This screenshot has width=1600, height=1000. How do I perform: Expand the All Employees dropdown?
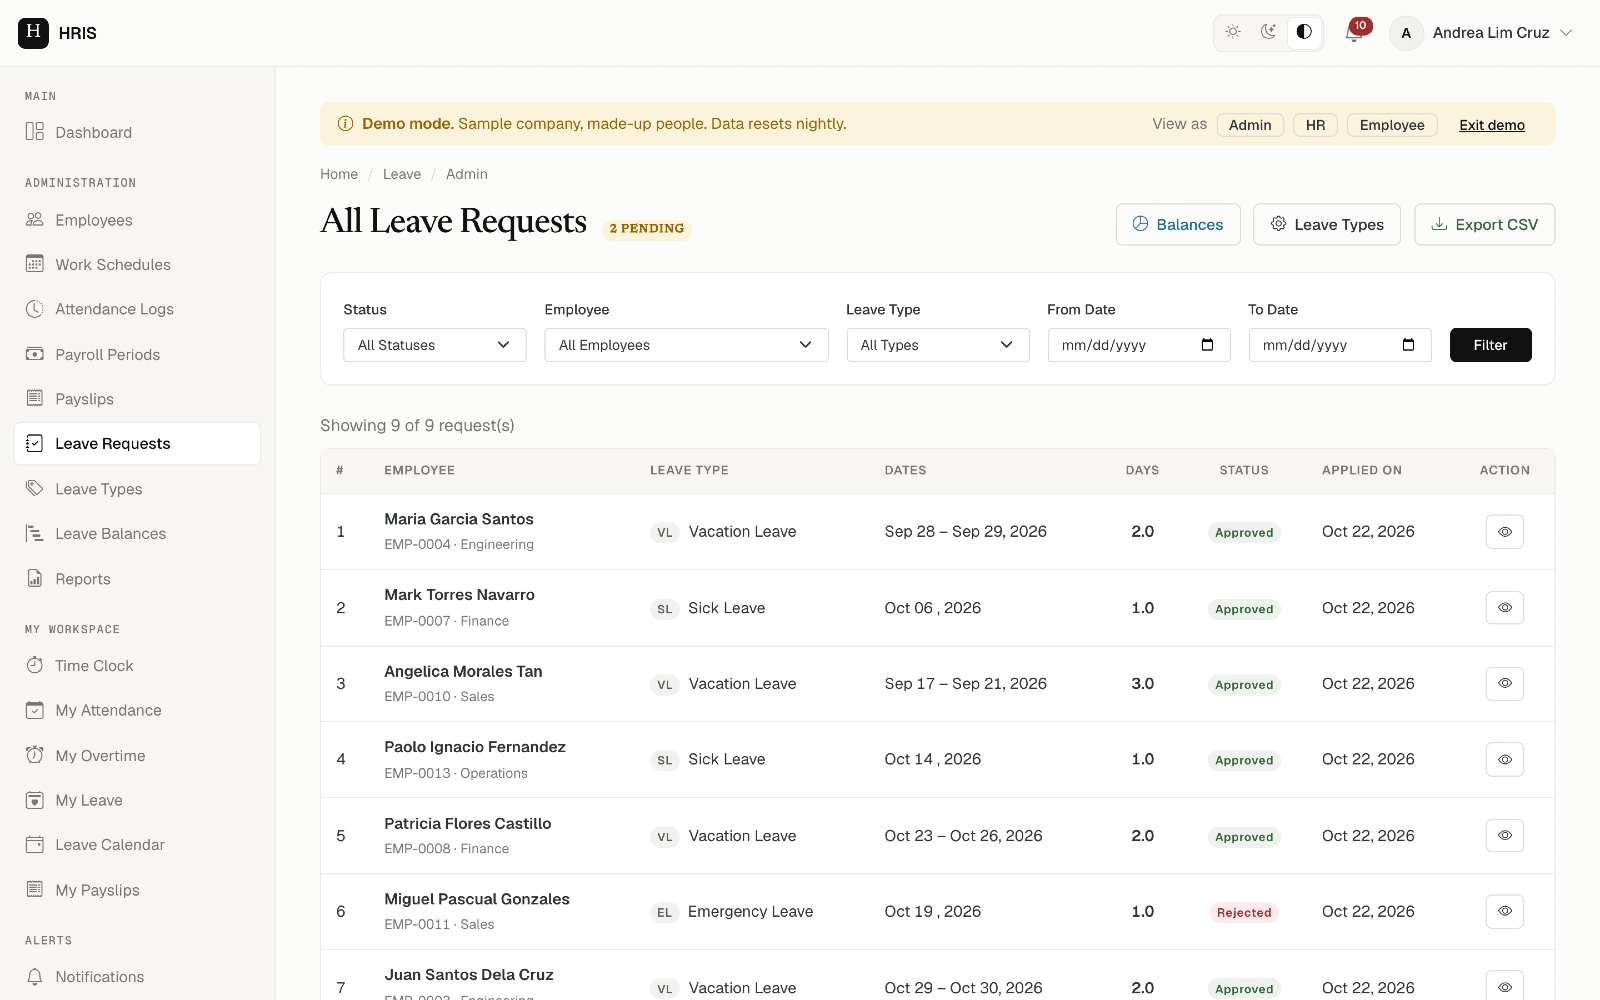coord(686,345)
